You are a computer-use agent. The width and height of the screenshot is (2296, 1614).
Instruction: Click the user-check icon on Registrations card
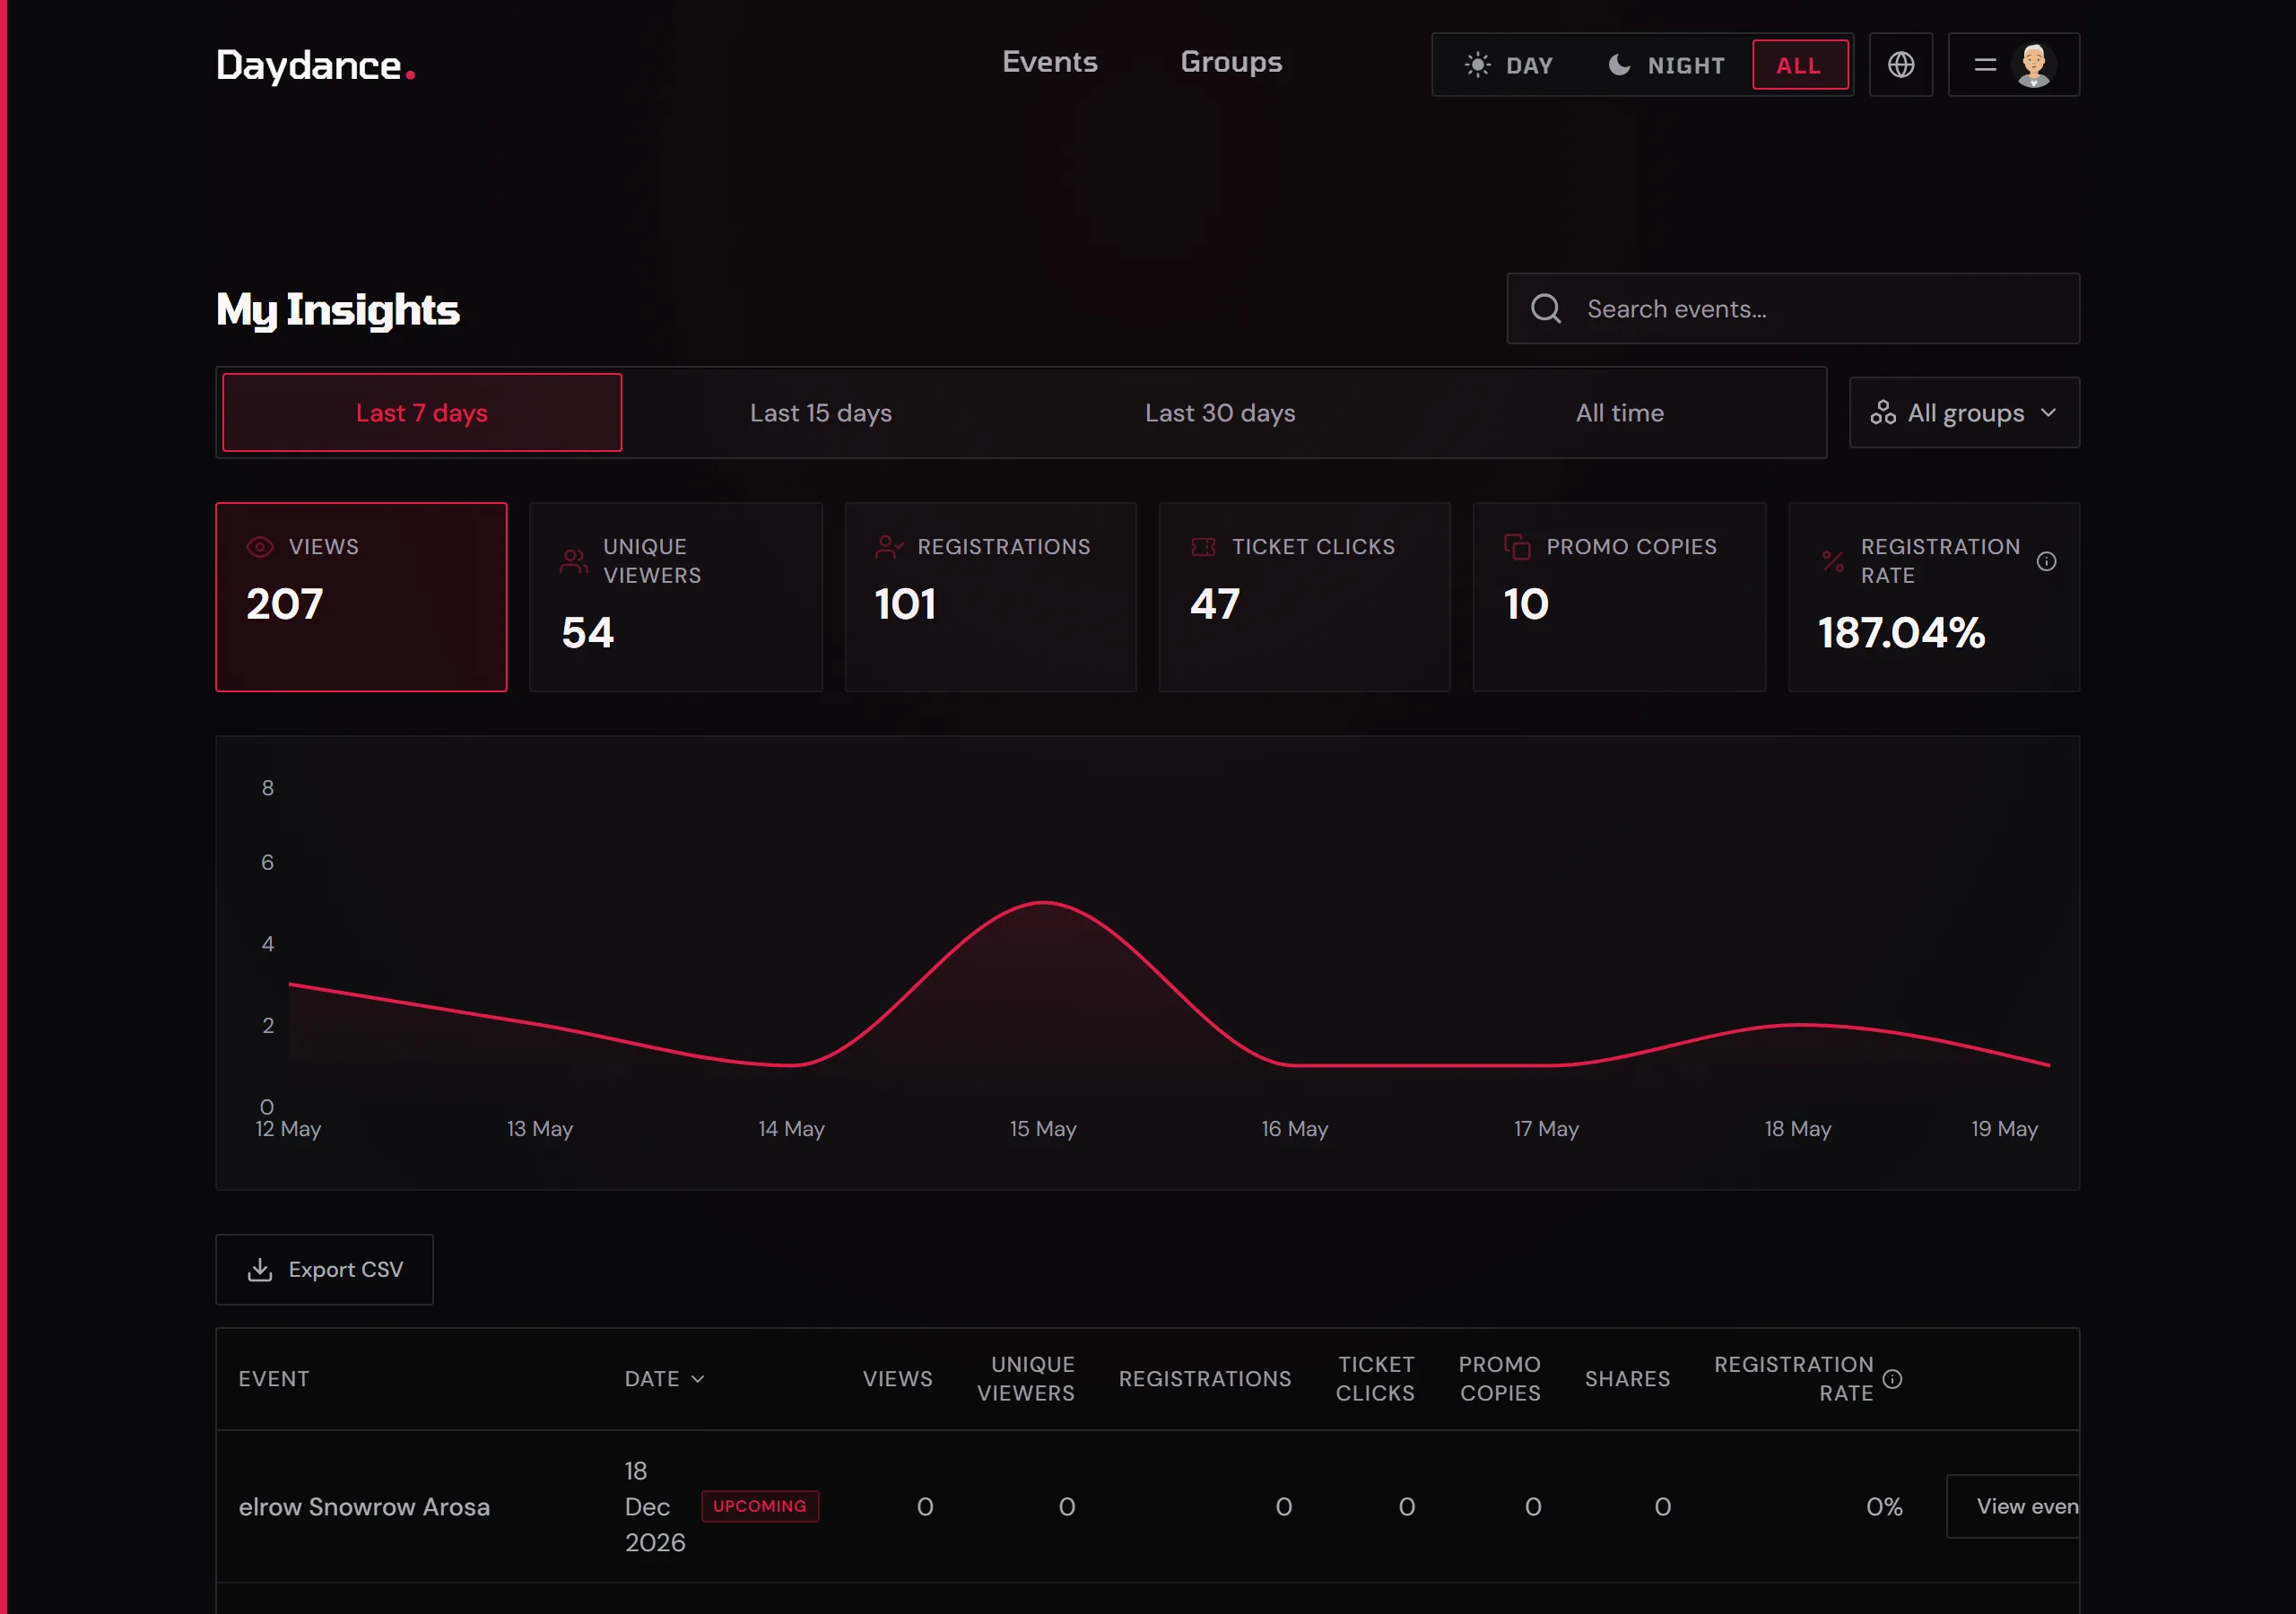tap(889, 547)
